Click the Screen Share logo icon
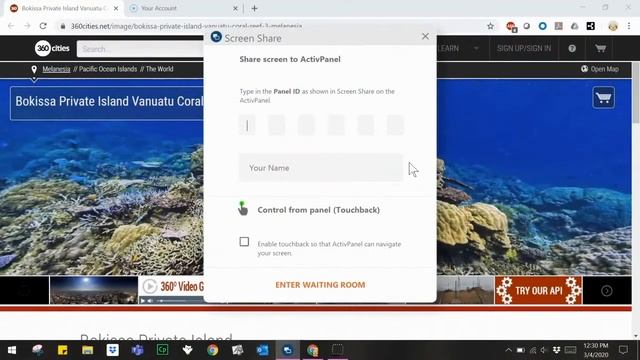The height and width of the screenshot is (360, 640). 216,37
